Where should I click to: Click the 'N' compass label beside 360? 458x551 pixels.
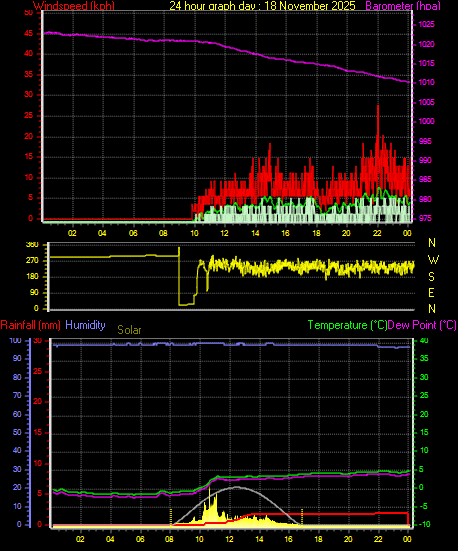432,243
